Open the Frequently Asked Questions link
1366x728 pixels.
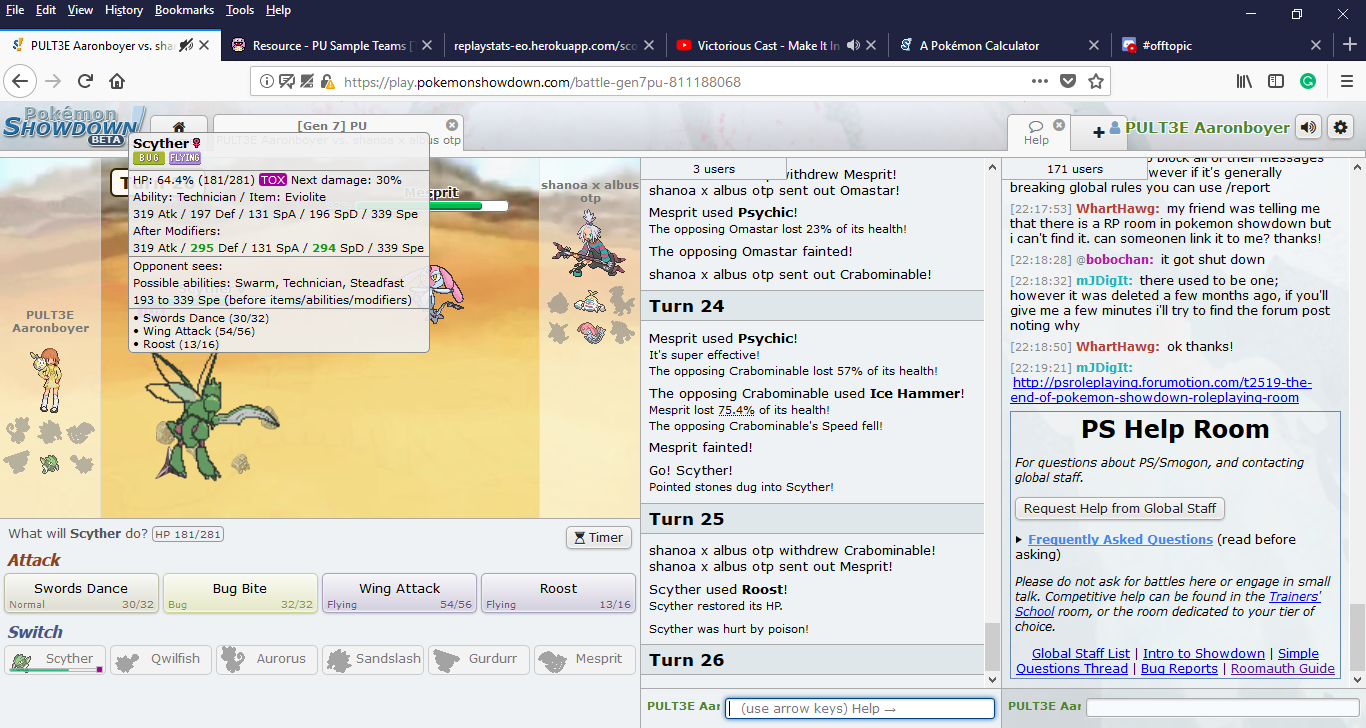coord(1120,540)
